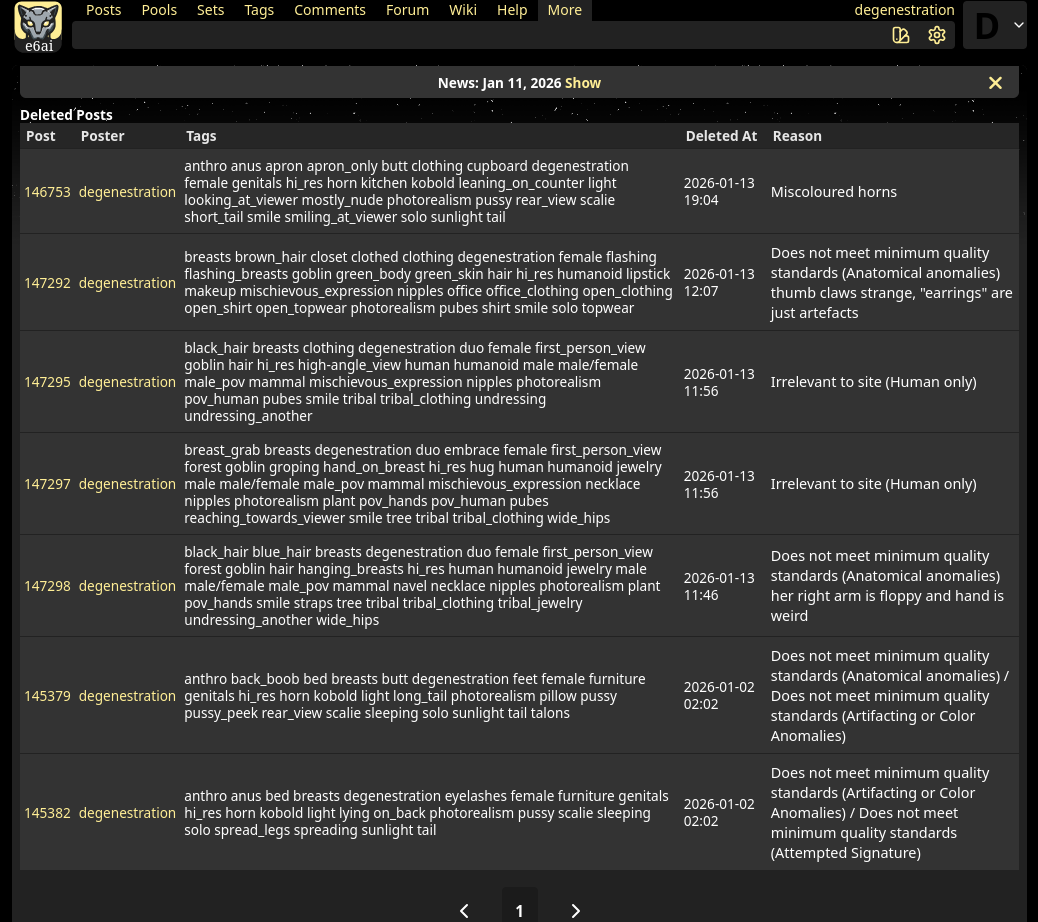Open the Help menu
Image resolution: width=1038 pixels, height=922 pixels.
(x=512, y=10)
